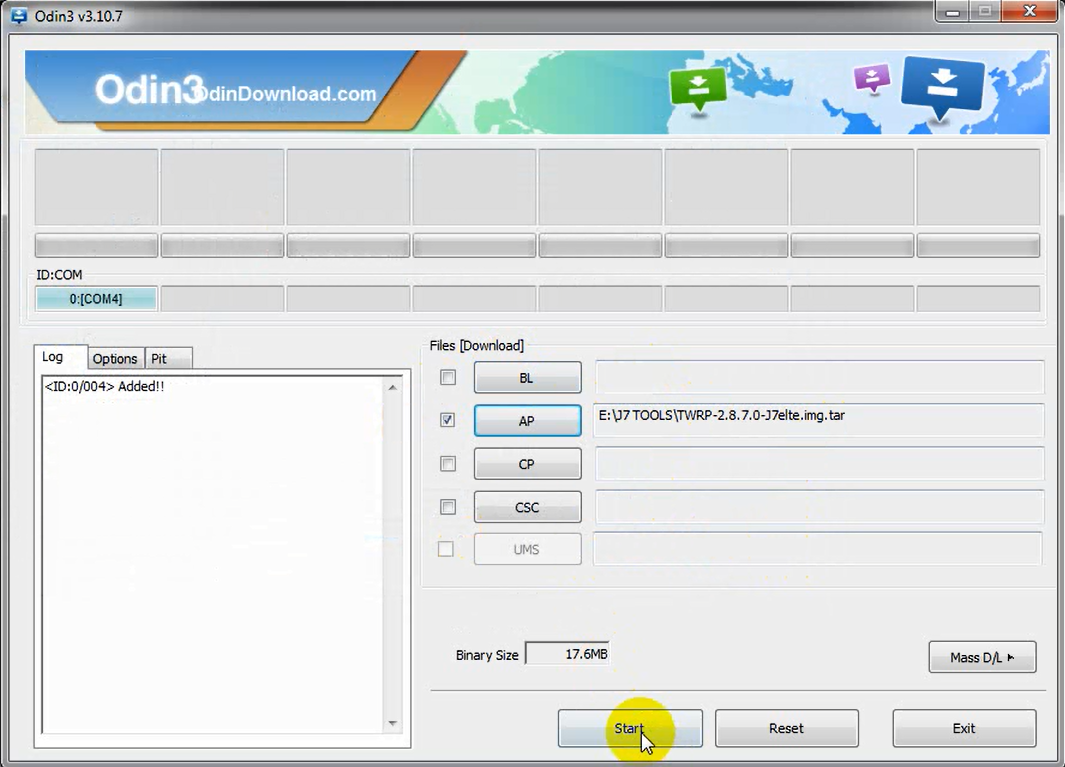The width and height of the screenshot is (1065, 767).
Task: Click the UMS button
Action: coord(528,549)
